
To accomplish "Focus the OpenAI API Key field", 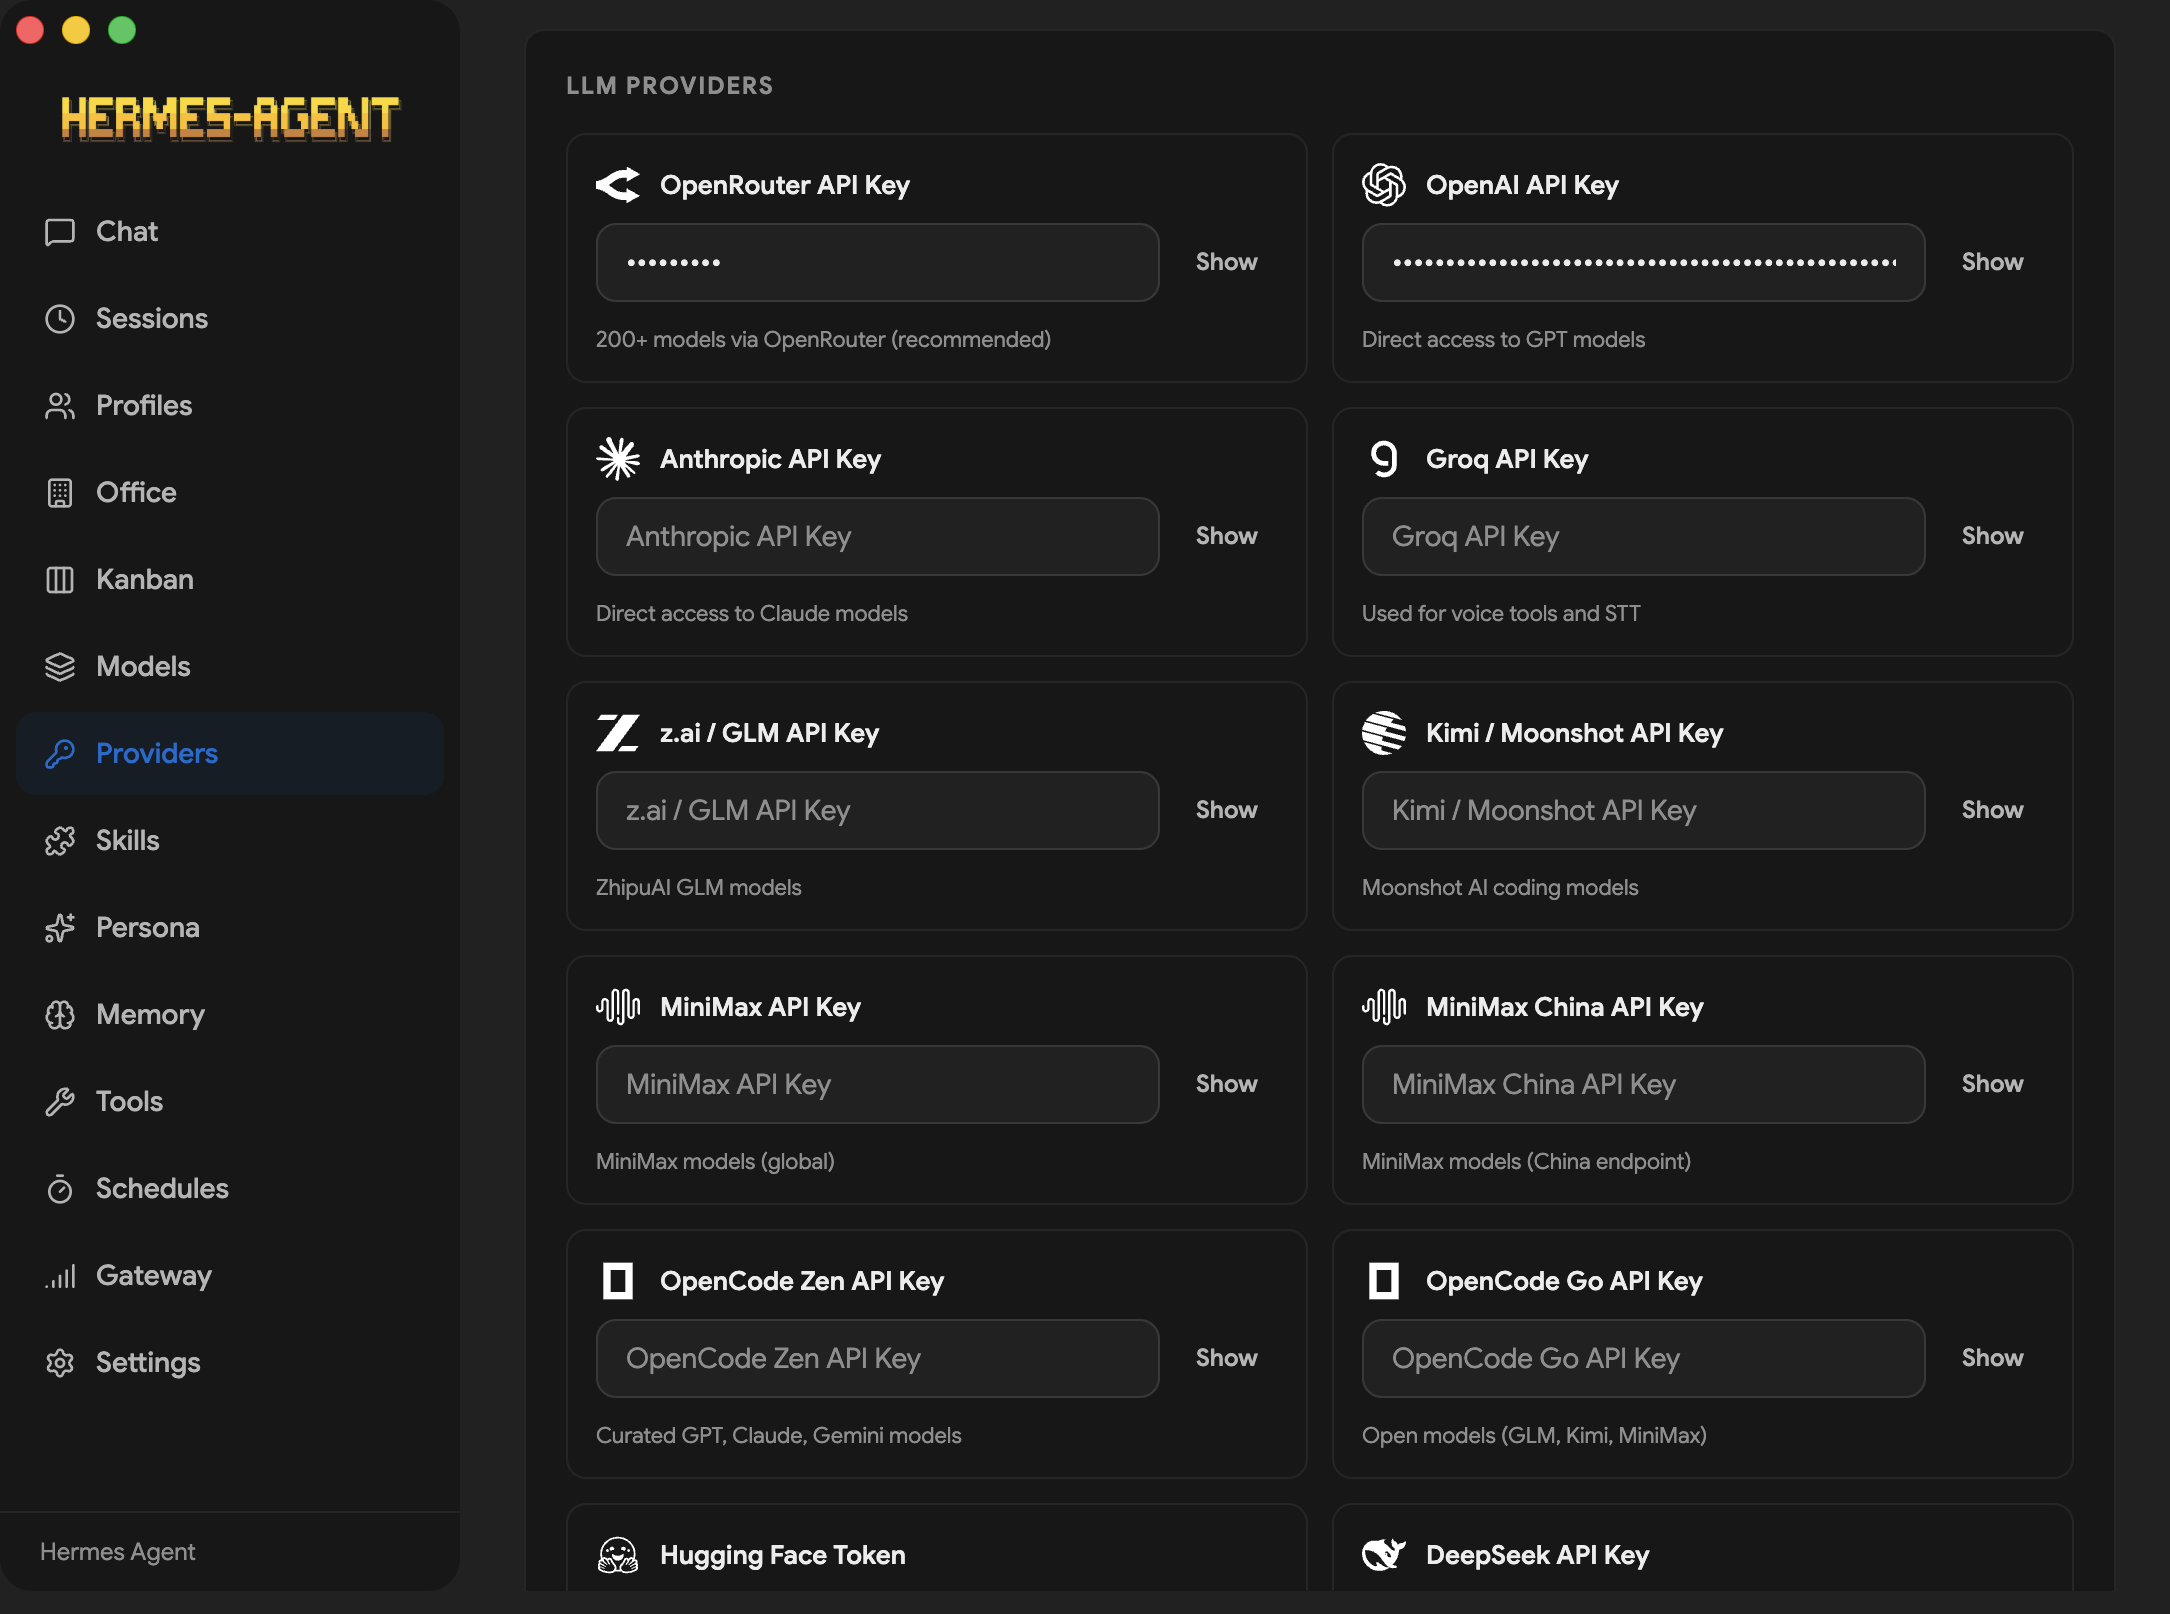I will [x=1644, y=262].
